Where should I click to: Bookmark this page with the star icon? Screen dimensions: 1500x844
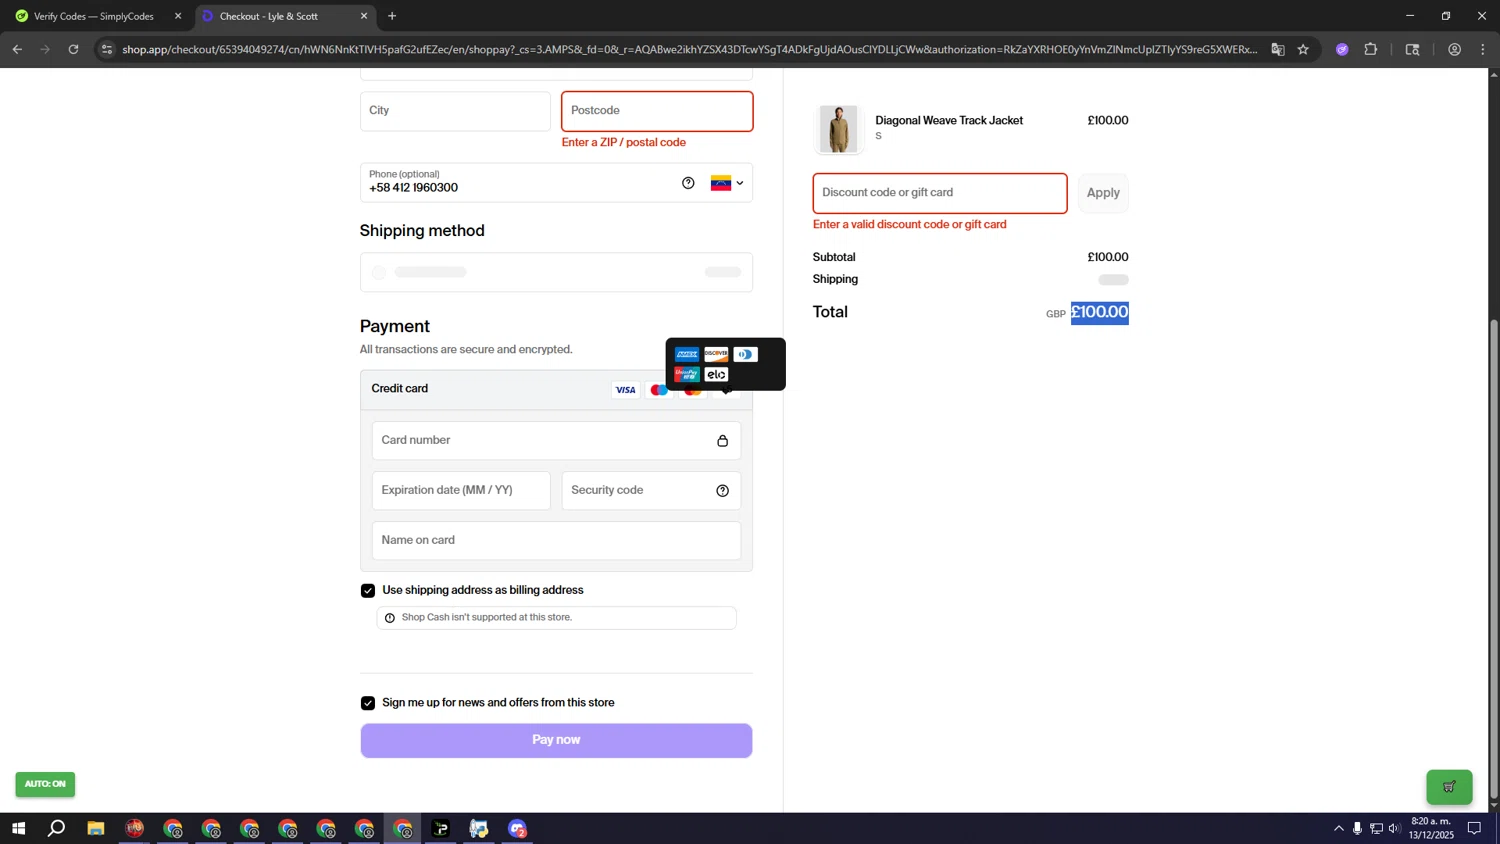[x=1303, y=49]
